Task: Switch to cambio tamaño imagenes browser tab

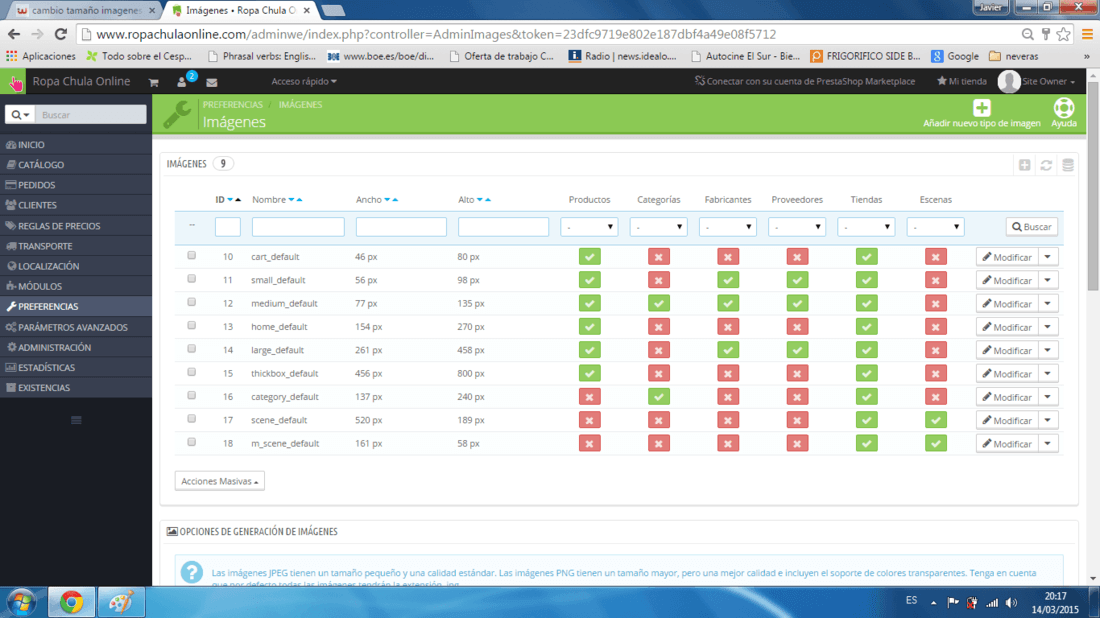Action: [86, 11]
